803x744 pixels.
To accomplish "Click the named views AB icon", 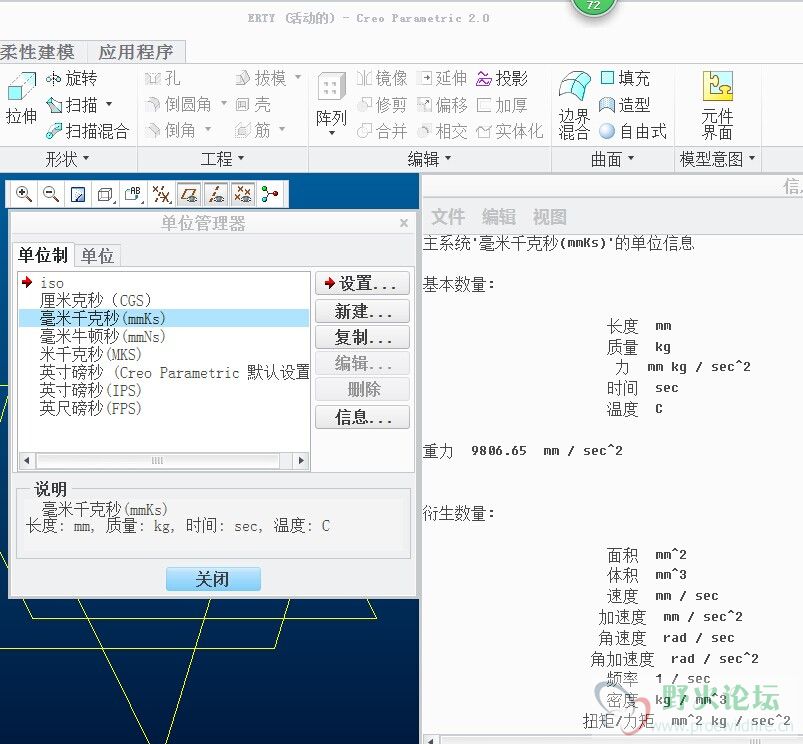I will [x=133, y=194].
